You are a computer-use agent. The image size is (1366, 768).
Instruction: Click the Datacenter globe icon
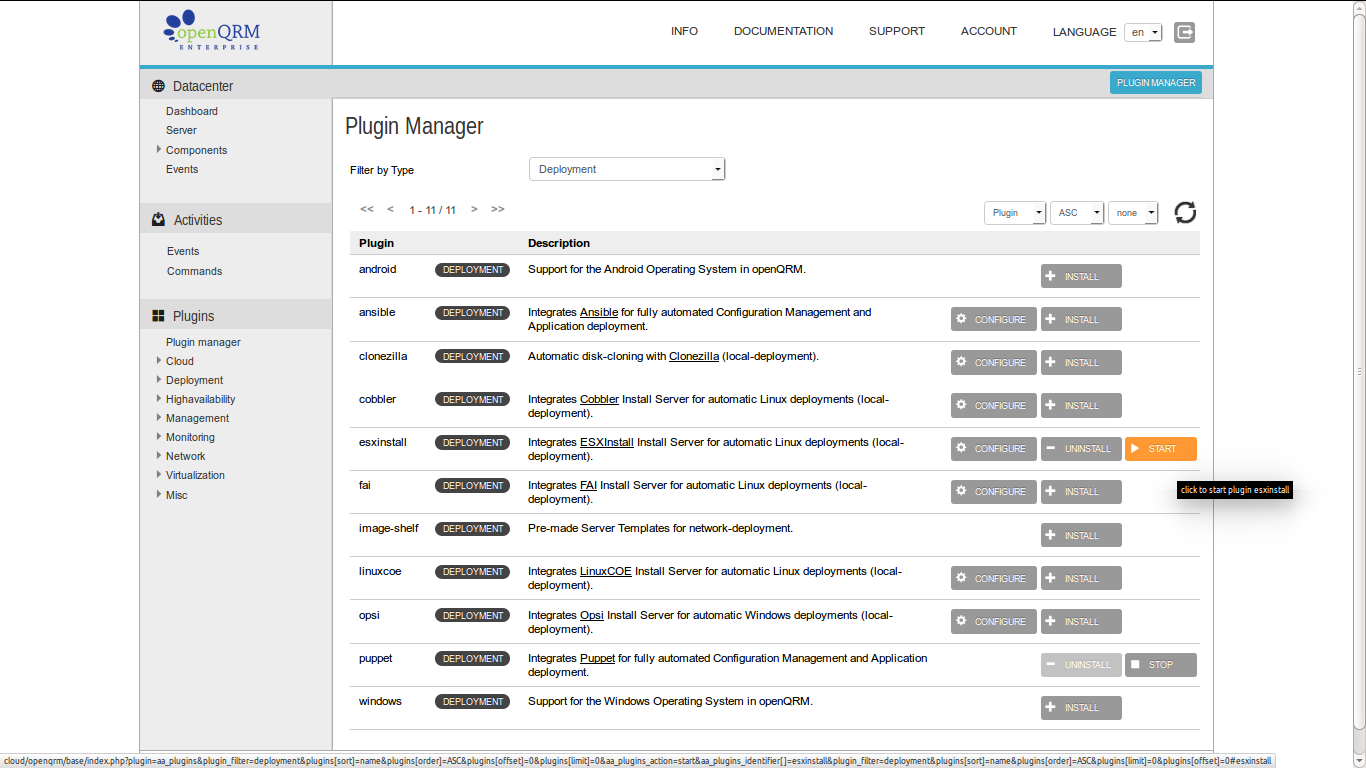click(x=158, y=86)
